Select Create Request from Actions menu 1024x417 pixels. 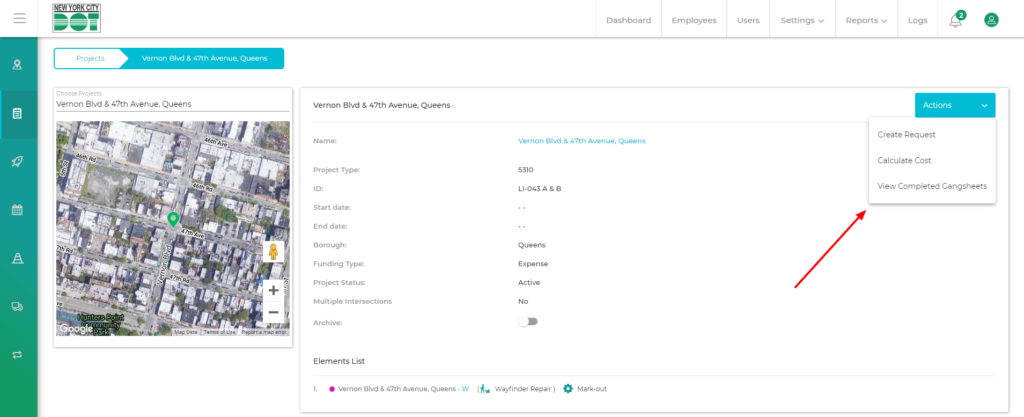906,134
